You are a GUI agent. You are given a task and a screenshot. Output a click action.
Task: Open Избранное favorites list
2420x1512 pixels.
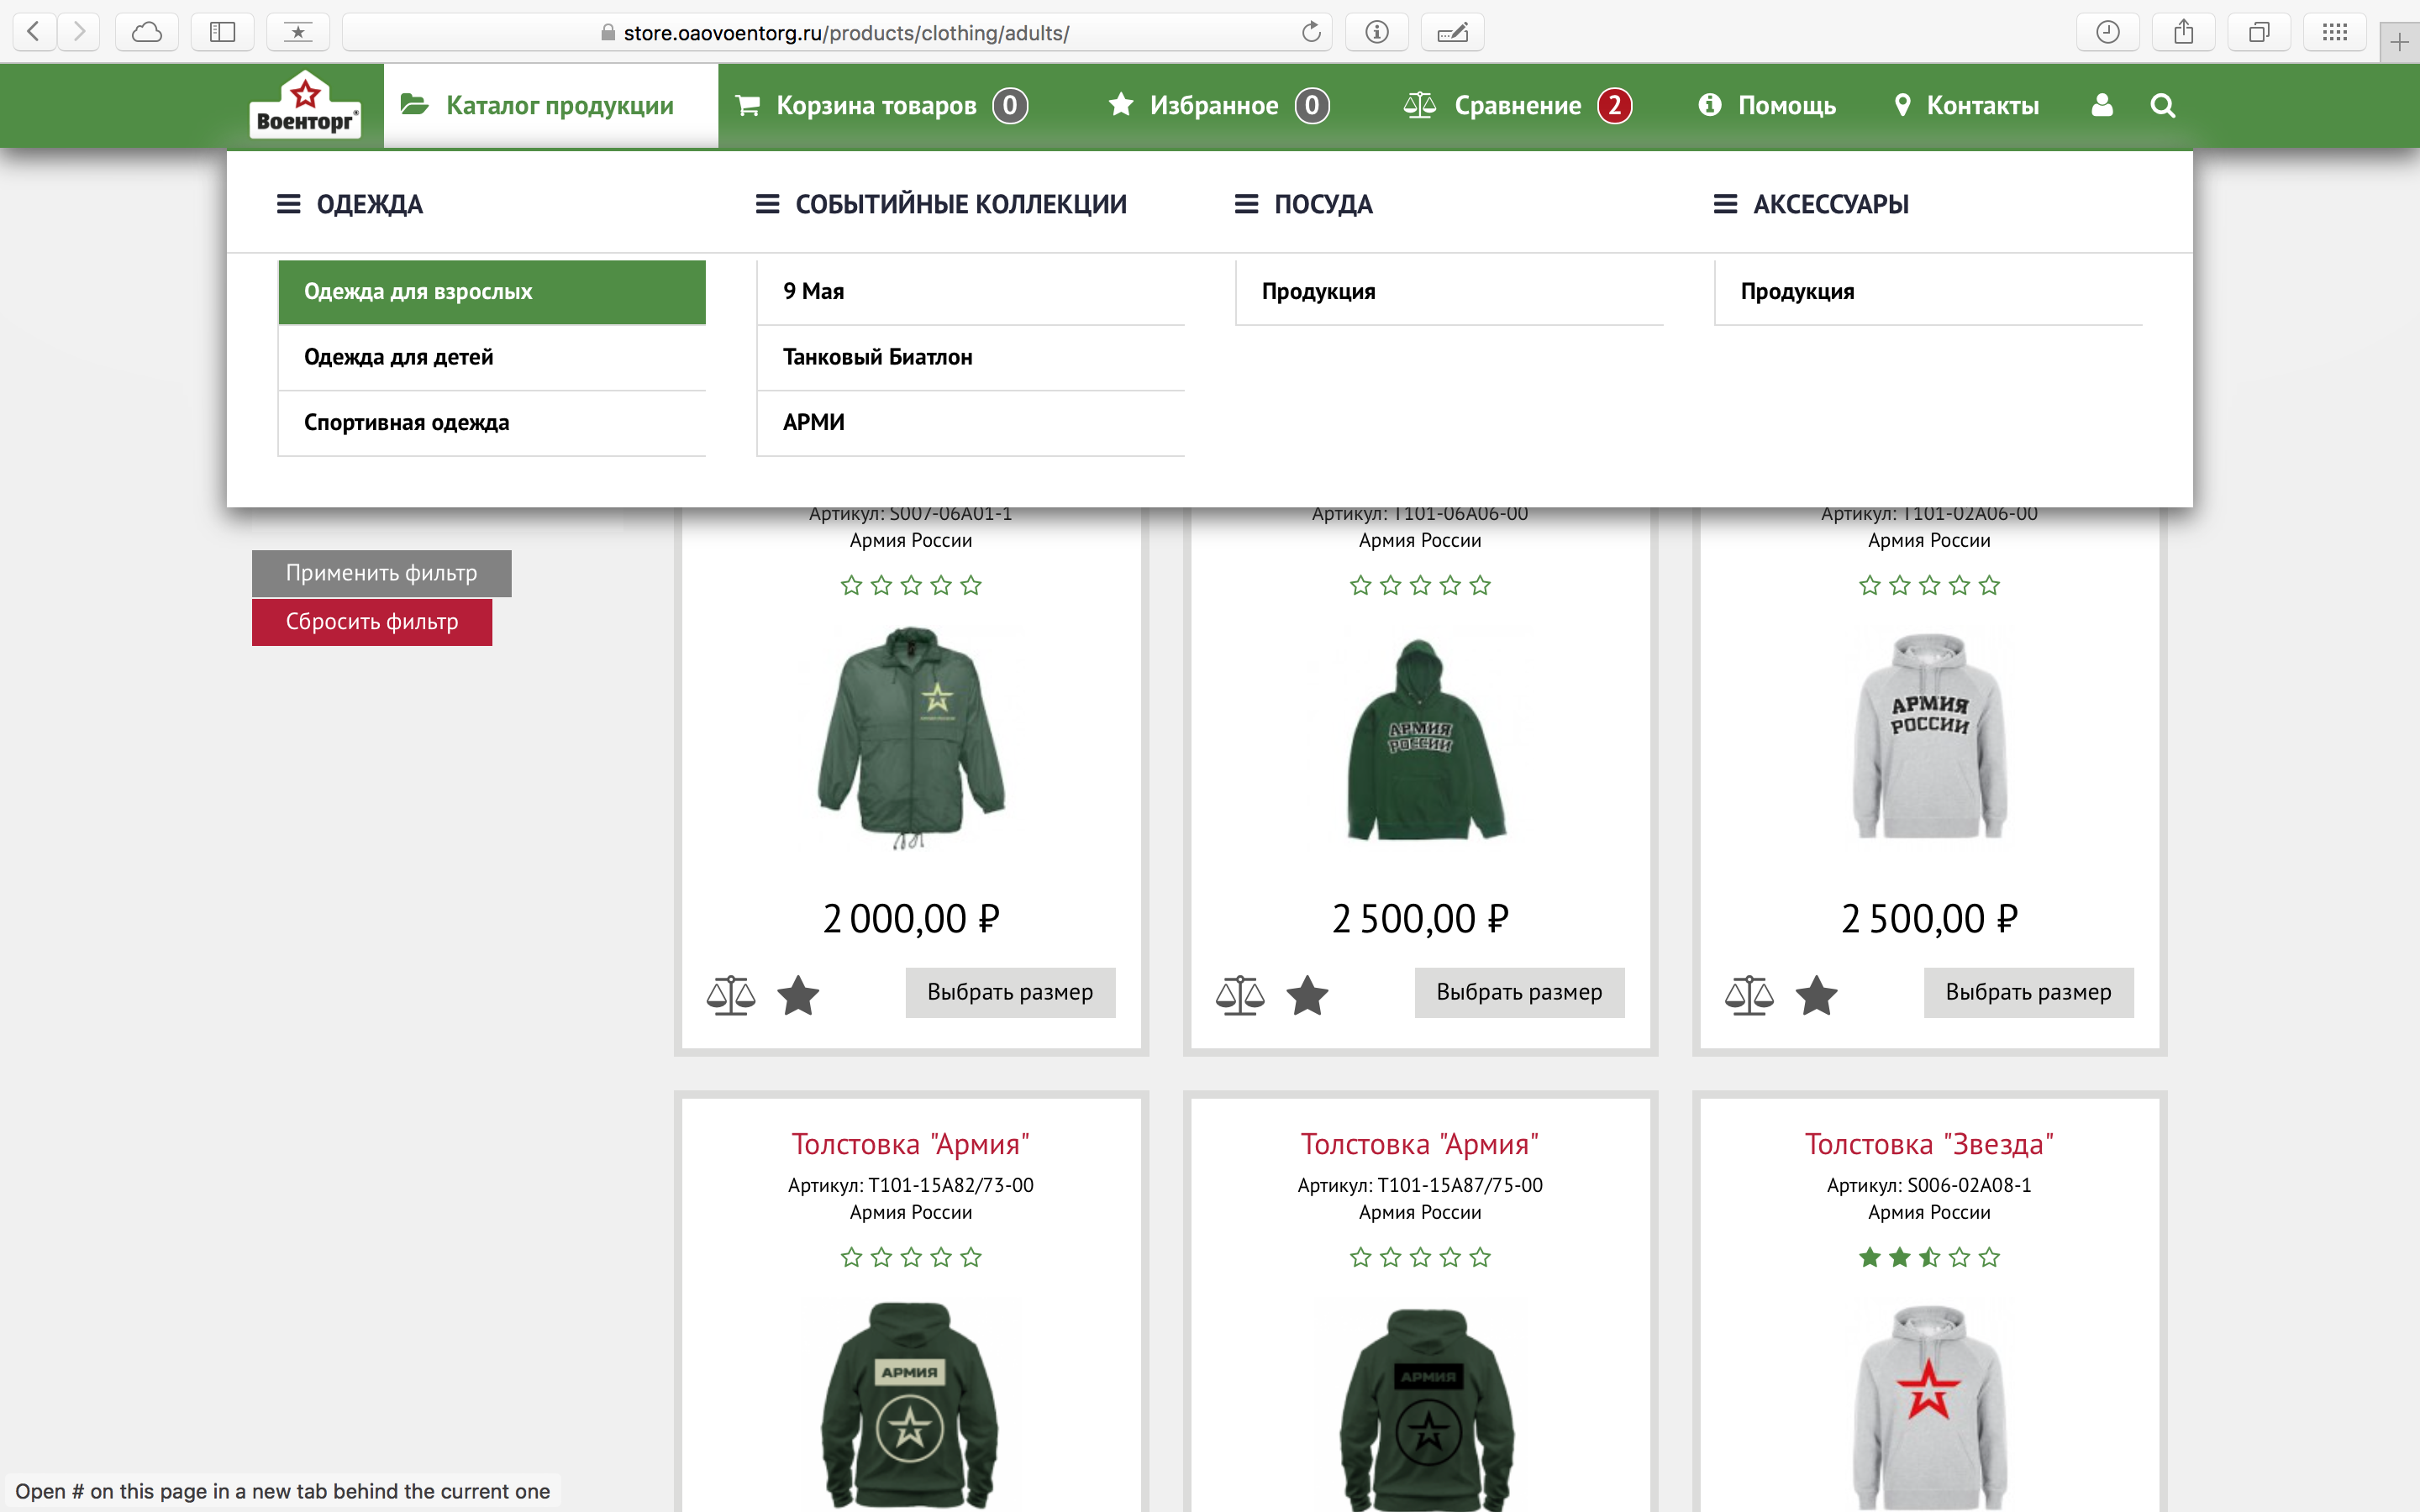[1219, 105]
